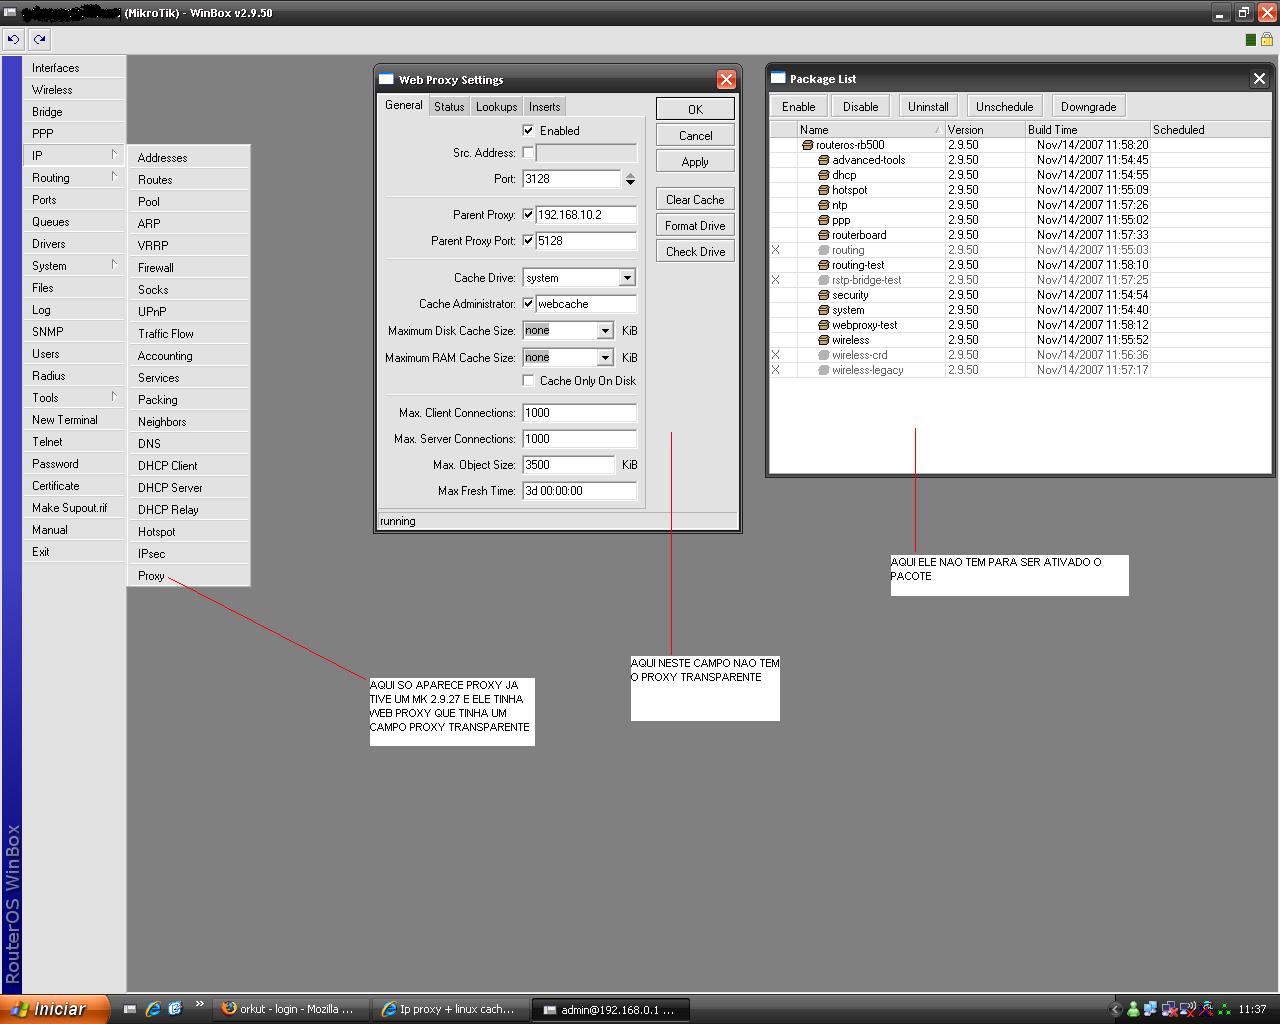
Task: Click the Enable button in Package List
Action: tap(799, 107)
